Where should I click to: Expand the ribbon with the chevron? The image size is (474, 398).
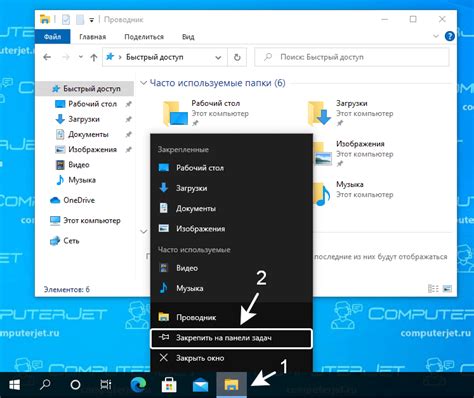(x=435, y=36)
